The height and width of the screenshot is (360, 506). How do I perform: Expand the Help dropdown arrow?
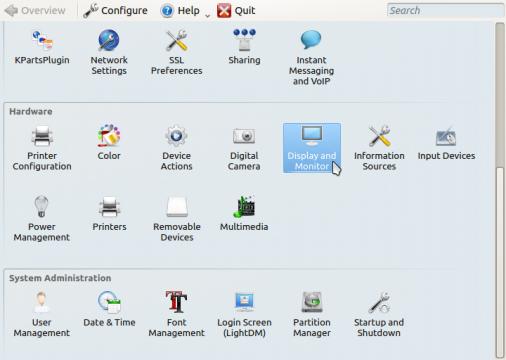coord(207,15)
